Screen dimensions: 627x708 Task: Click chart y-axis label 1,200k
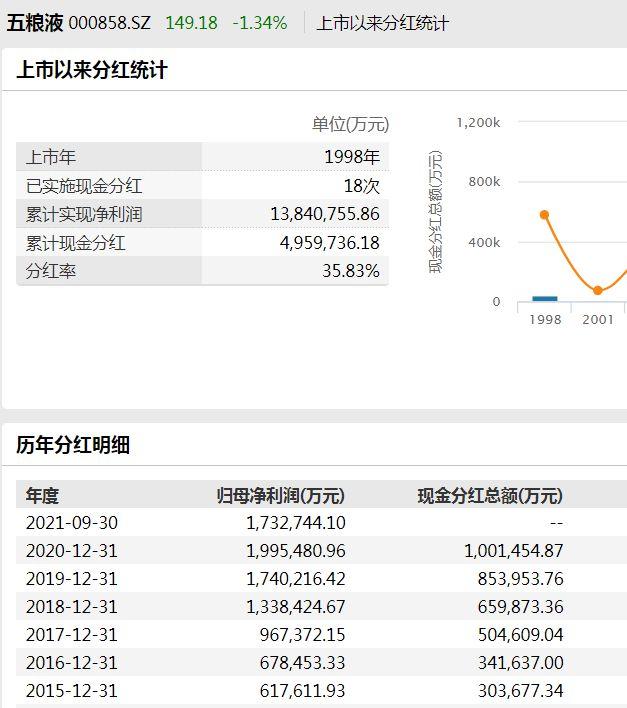coord(478,122)
